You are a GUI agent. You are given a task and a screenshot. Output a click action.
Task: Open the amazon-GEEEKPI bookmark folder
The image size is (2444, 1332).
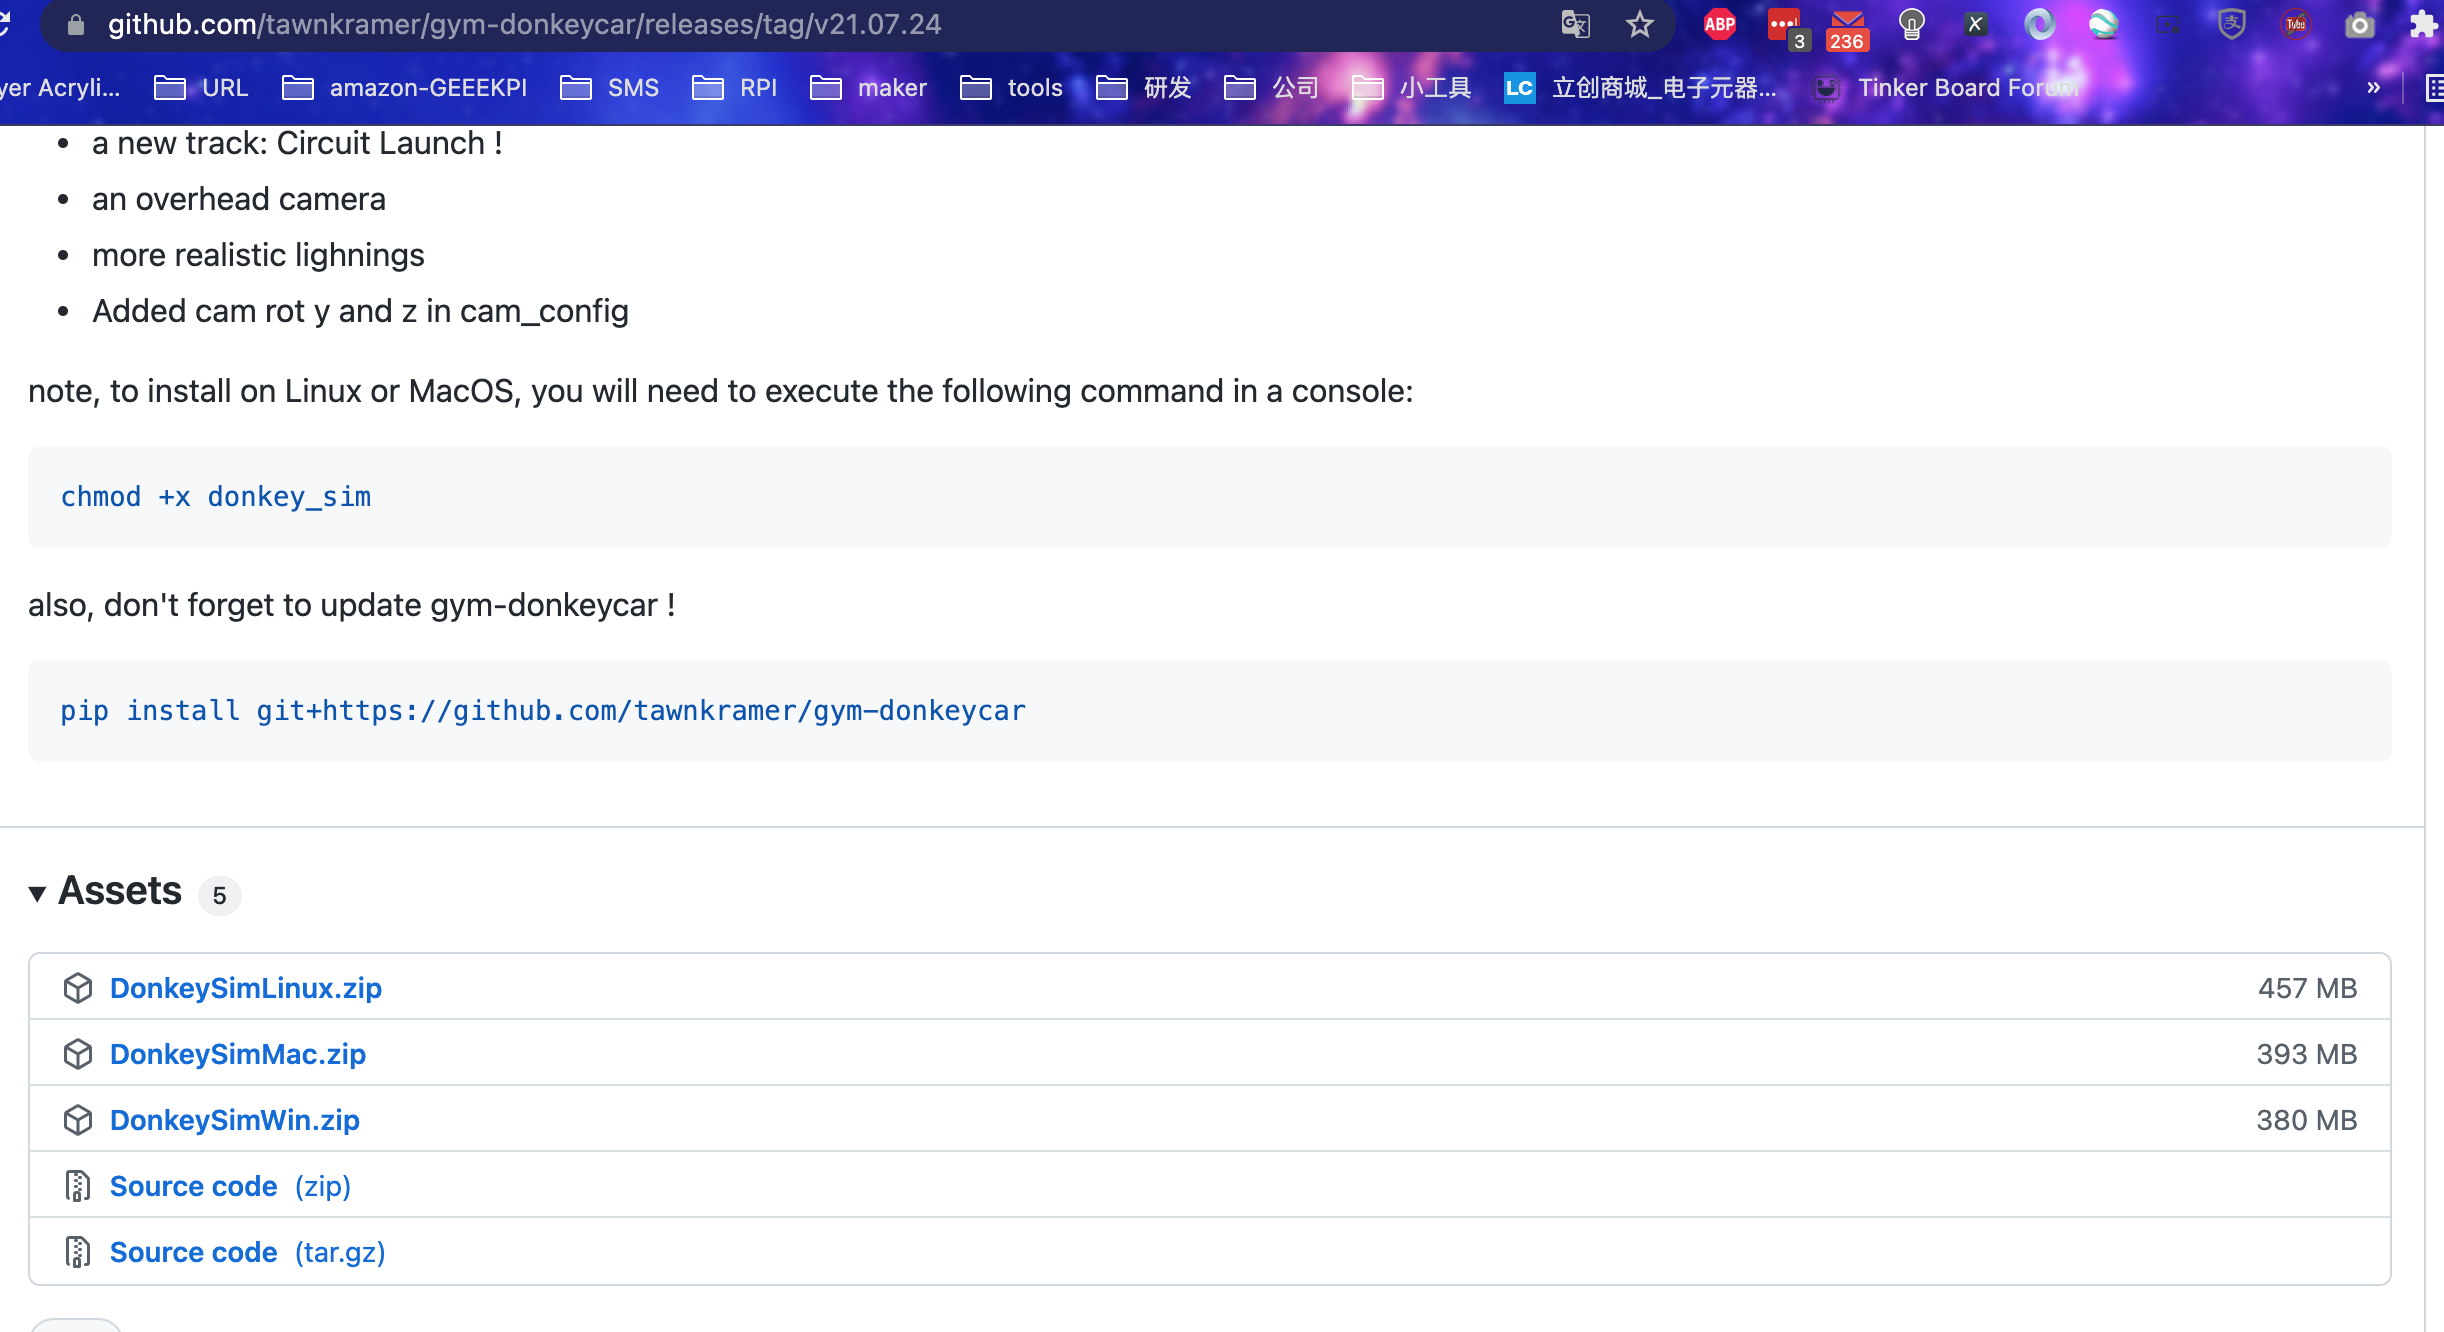[404, 88]
